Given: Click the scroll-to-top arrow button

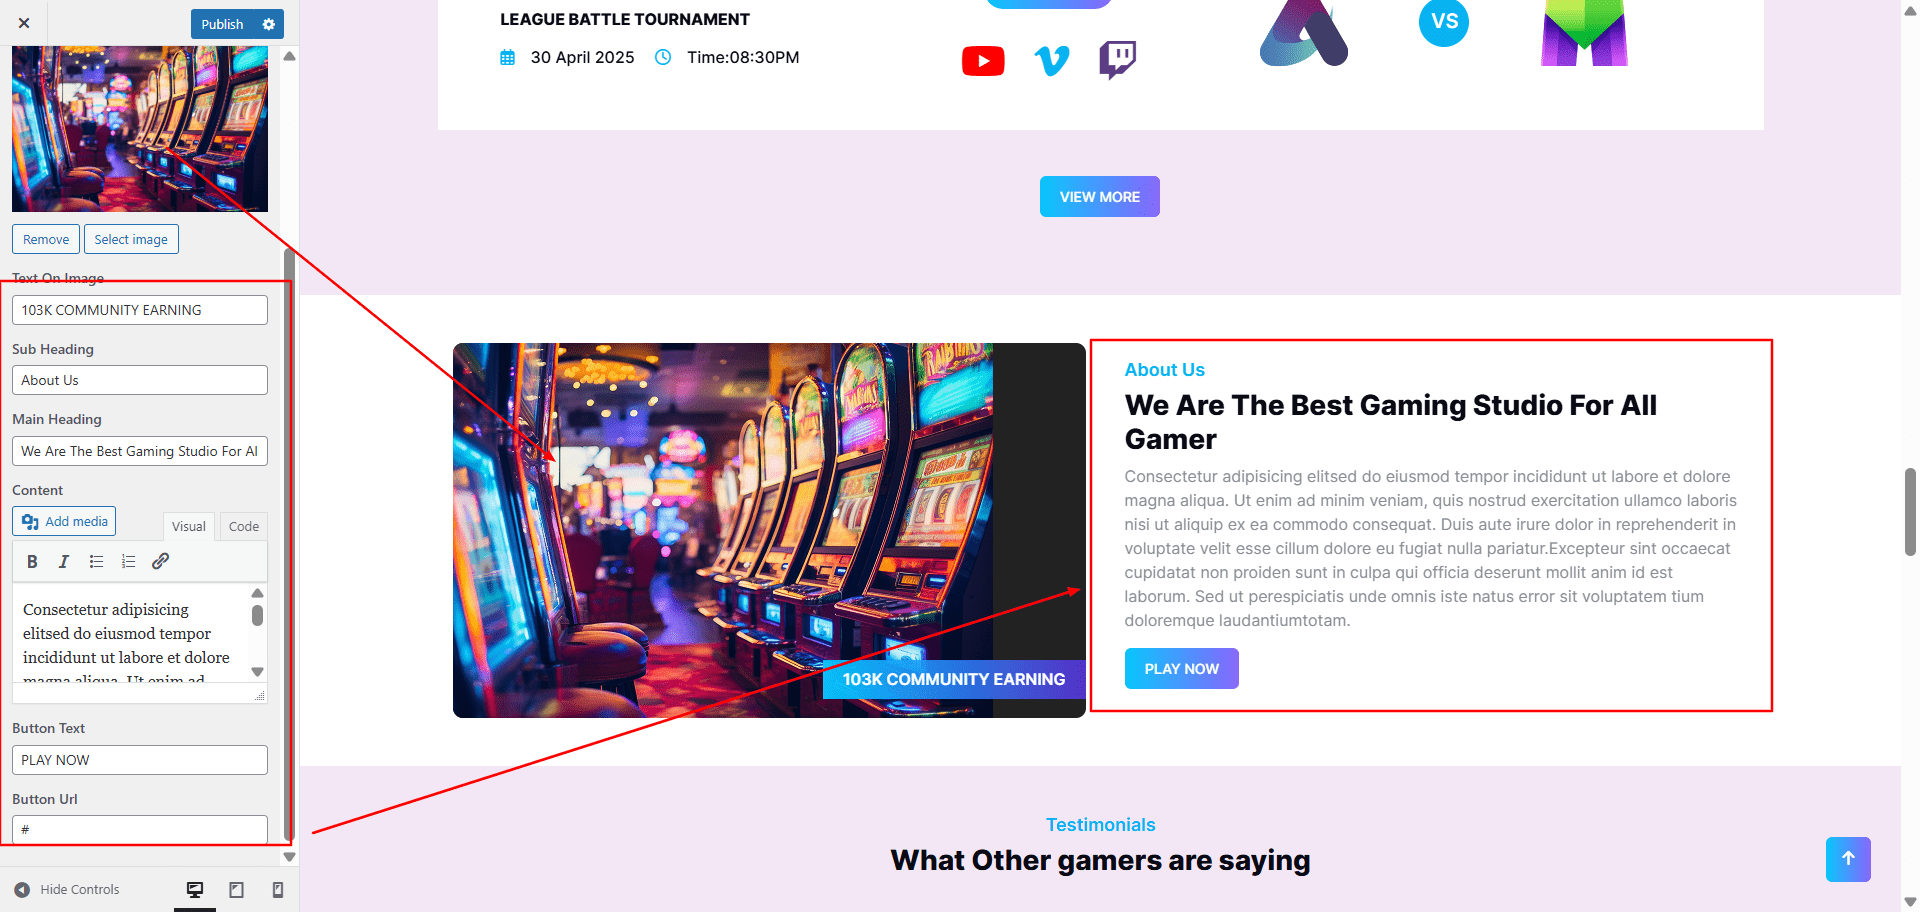Looking at the screenshot, I should [1848, 859].
